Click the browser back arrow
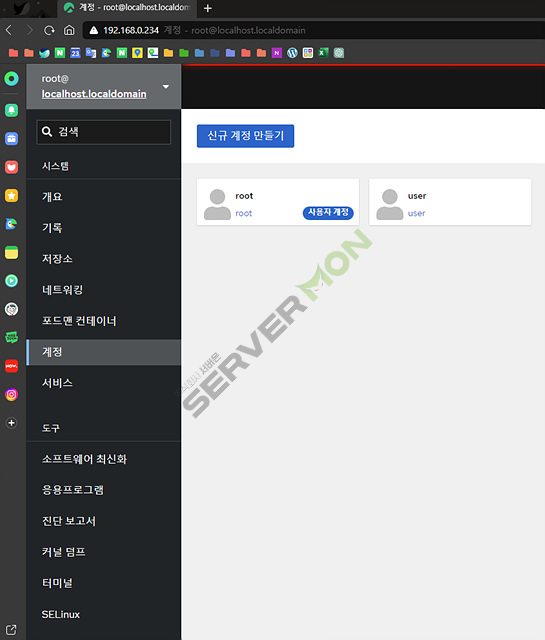Screen dimensions: 545x640 click(x=9, y=30)
